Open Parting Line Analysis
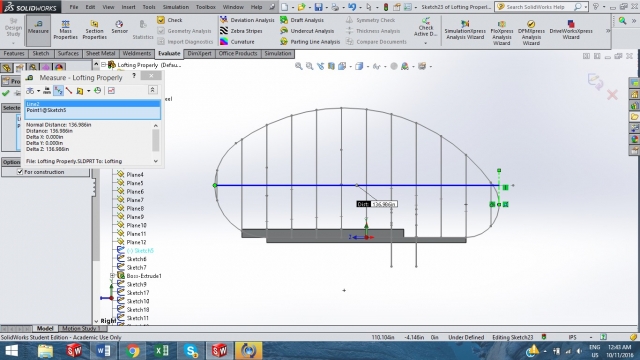This screenshot has width=640, height=360. pyautogui.click(x=310, y=42)
